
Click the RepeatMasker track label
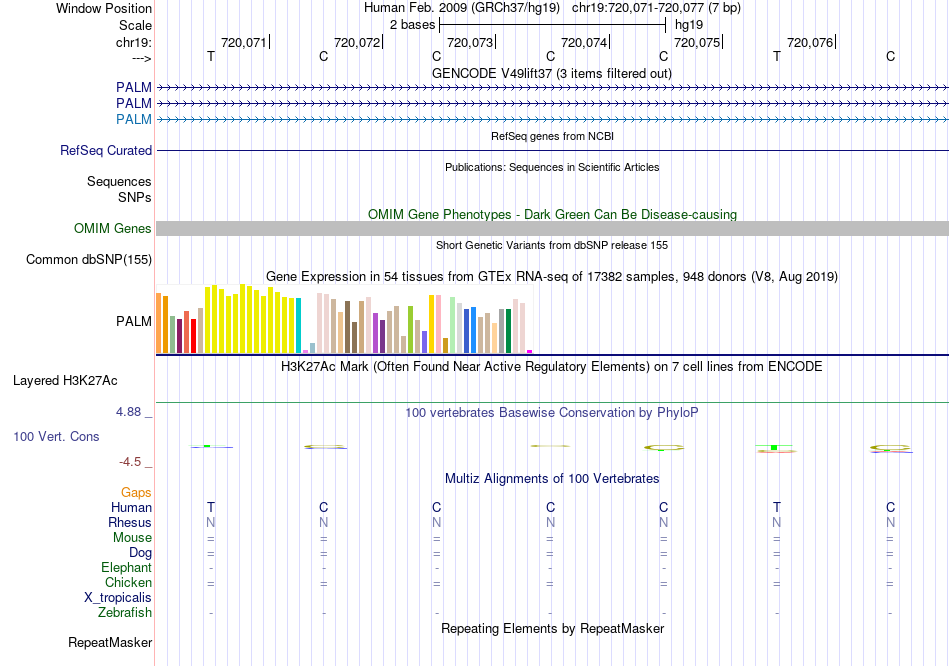click(110, 642)
